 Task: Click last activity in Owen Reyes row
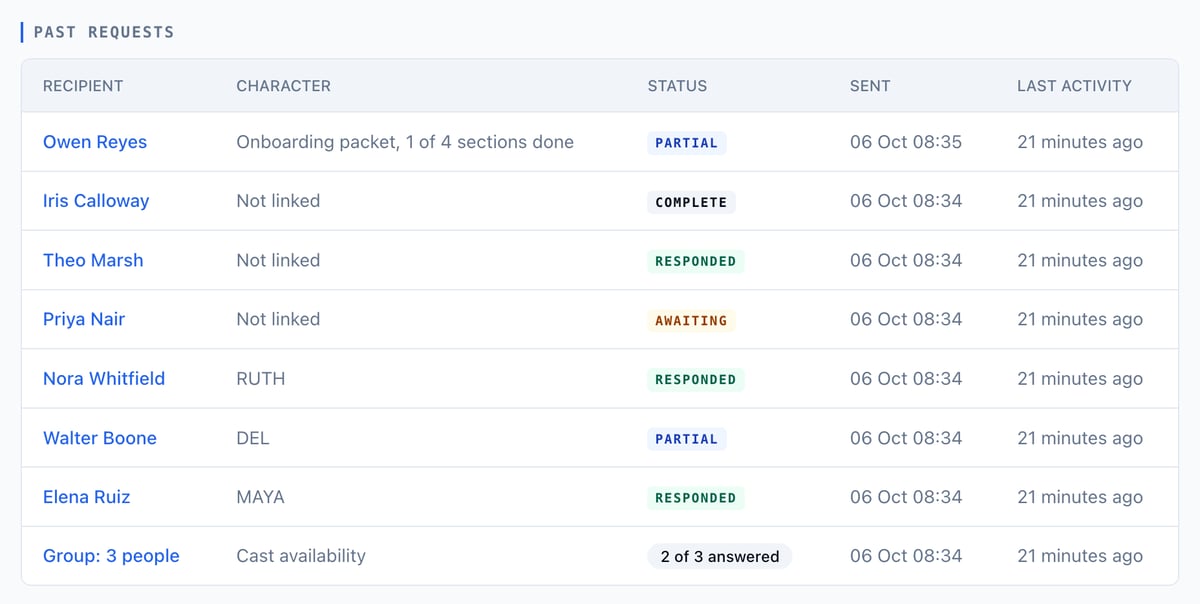pyautogui.click(x=1080, y=142)
